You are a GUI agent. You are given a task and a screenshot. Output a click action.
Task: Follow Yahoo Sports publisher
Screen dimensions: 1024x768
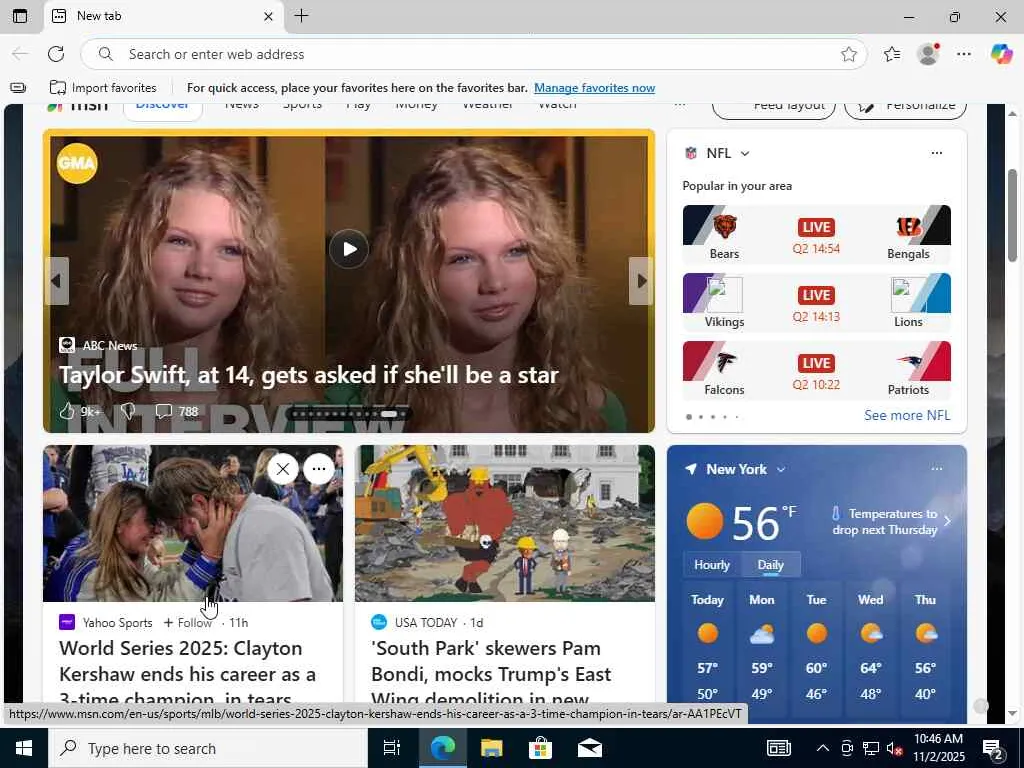point(187,622)
